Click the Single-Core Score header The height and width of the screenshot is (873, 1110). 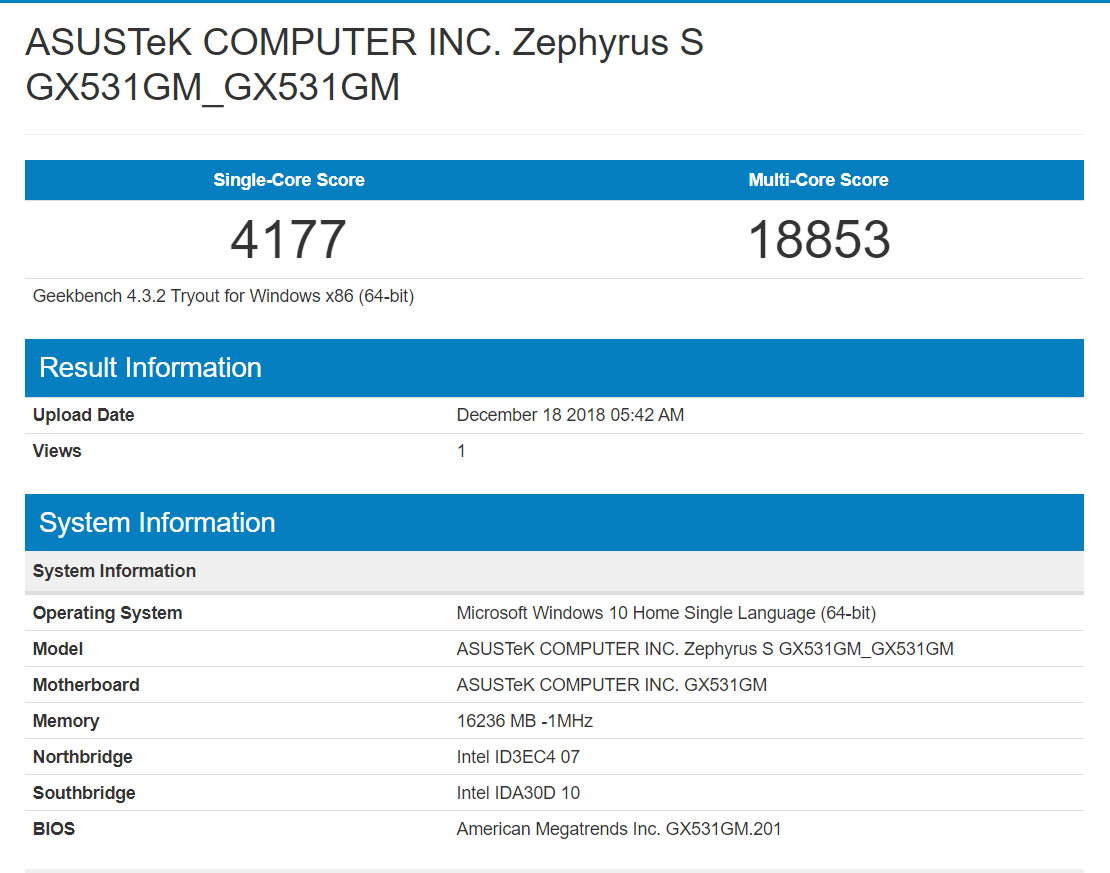coord(289,180)
